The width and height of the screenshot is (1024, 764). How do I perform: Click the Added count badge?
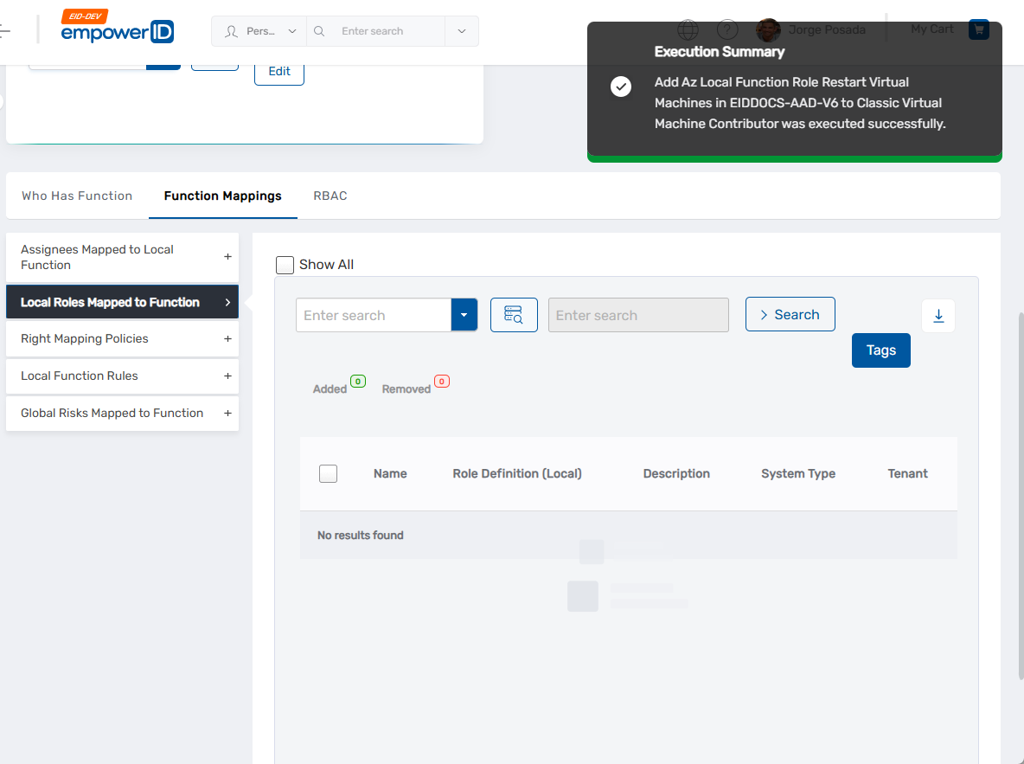(358, 381)
